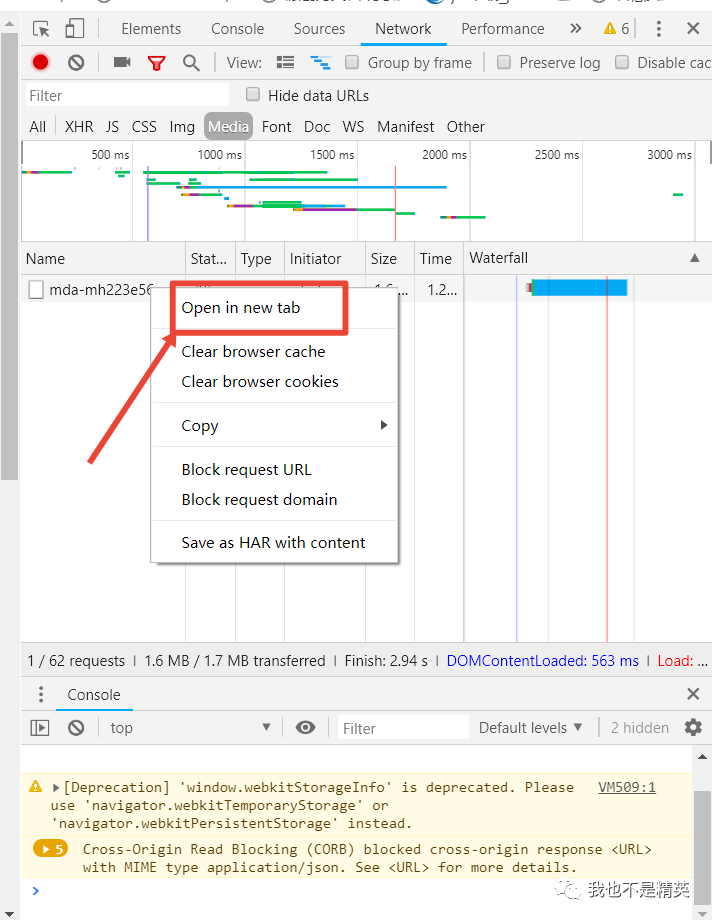Check the Disable cache checkbox

click(x=622, y=62)
